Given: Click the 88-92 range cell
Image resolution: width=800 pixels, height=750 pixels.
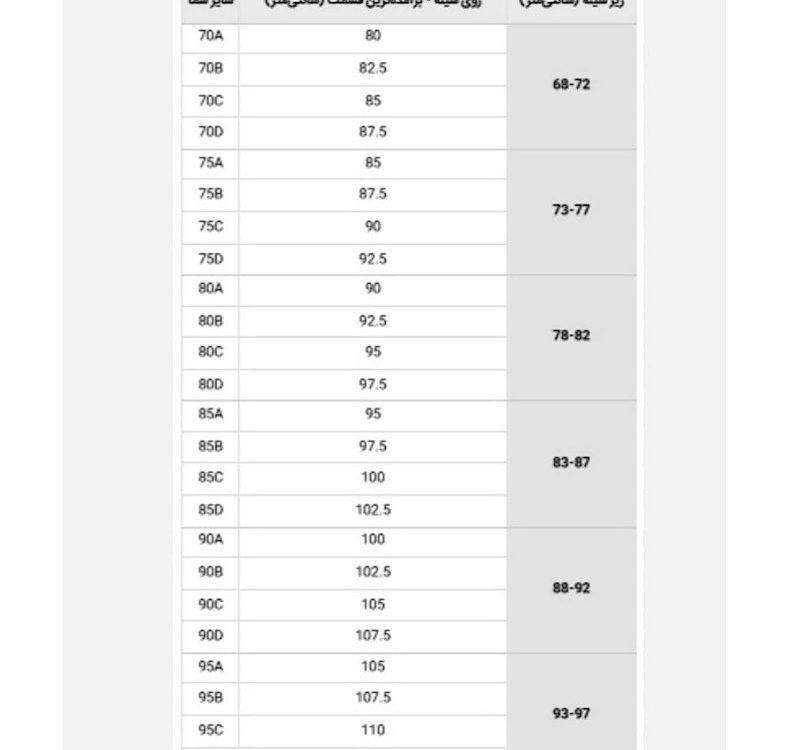Looking at the screenshot, I should (x=571, y=588).
